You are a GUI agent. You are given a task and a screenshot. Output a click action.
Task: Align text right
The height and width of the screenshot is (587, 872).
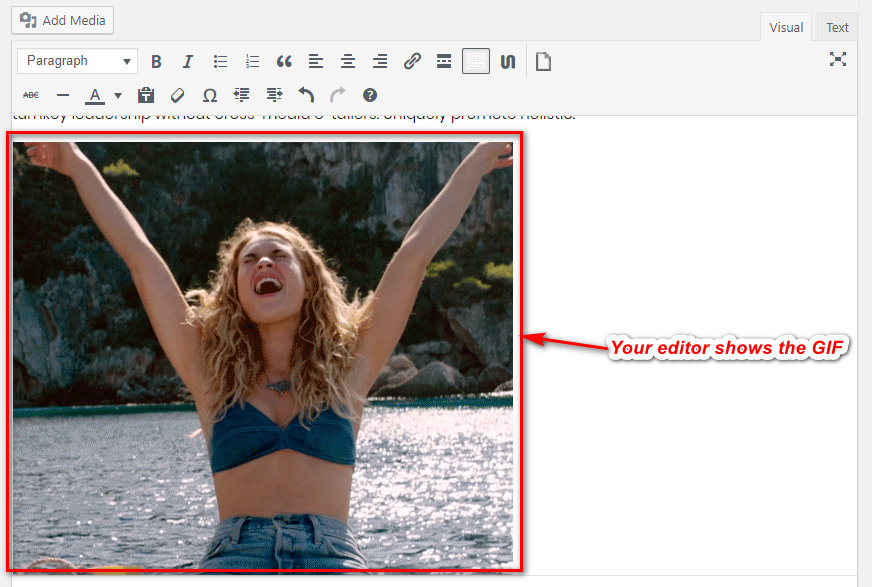click(380, 61)
